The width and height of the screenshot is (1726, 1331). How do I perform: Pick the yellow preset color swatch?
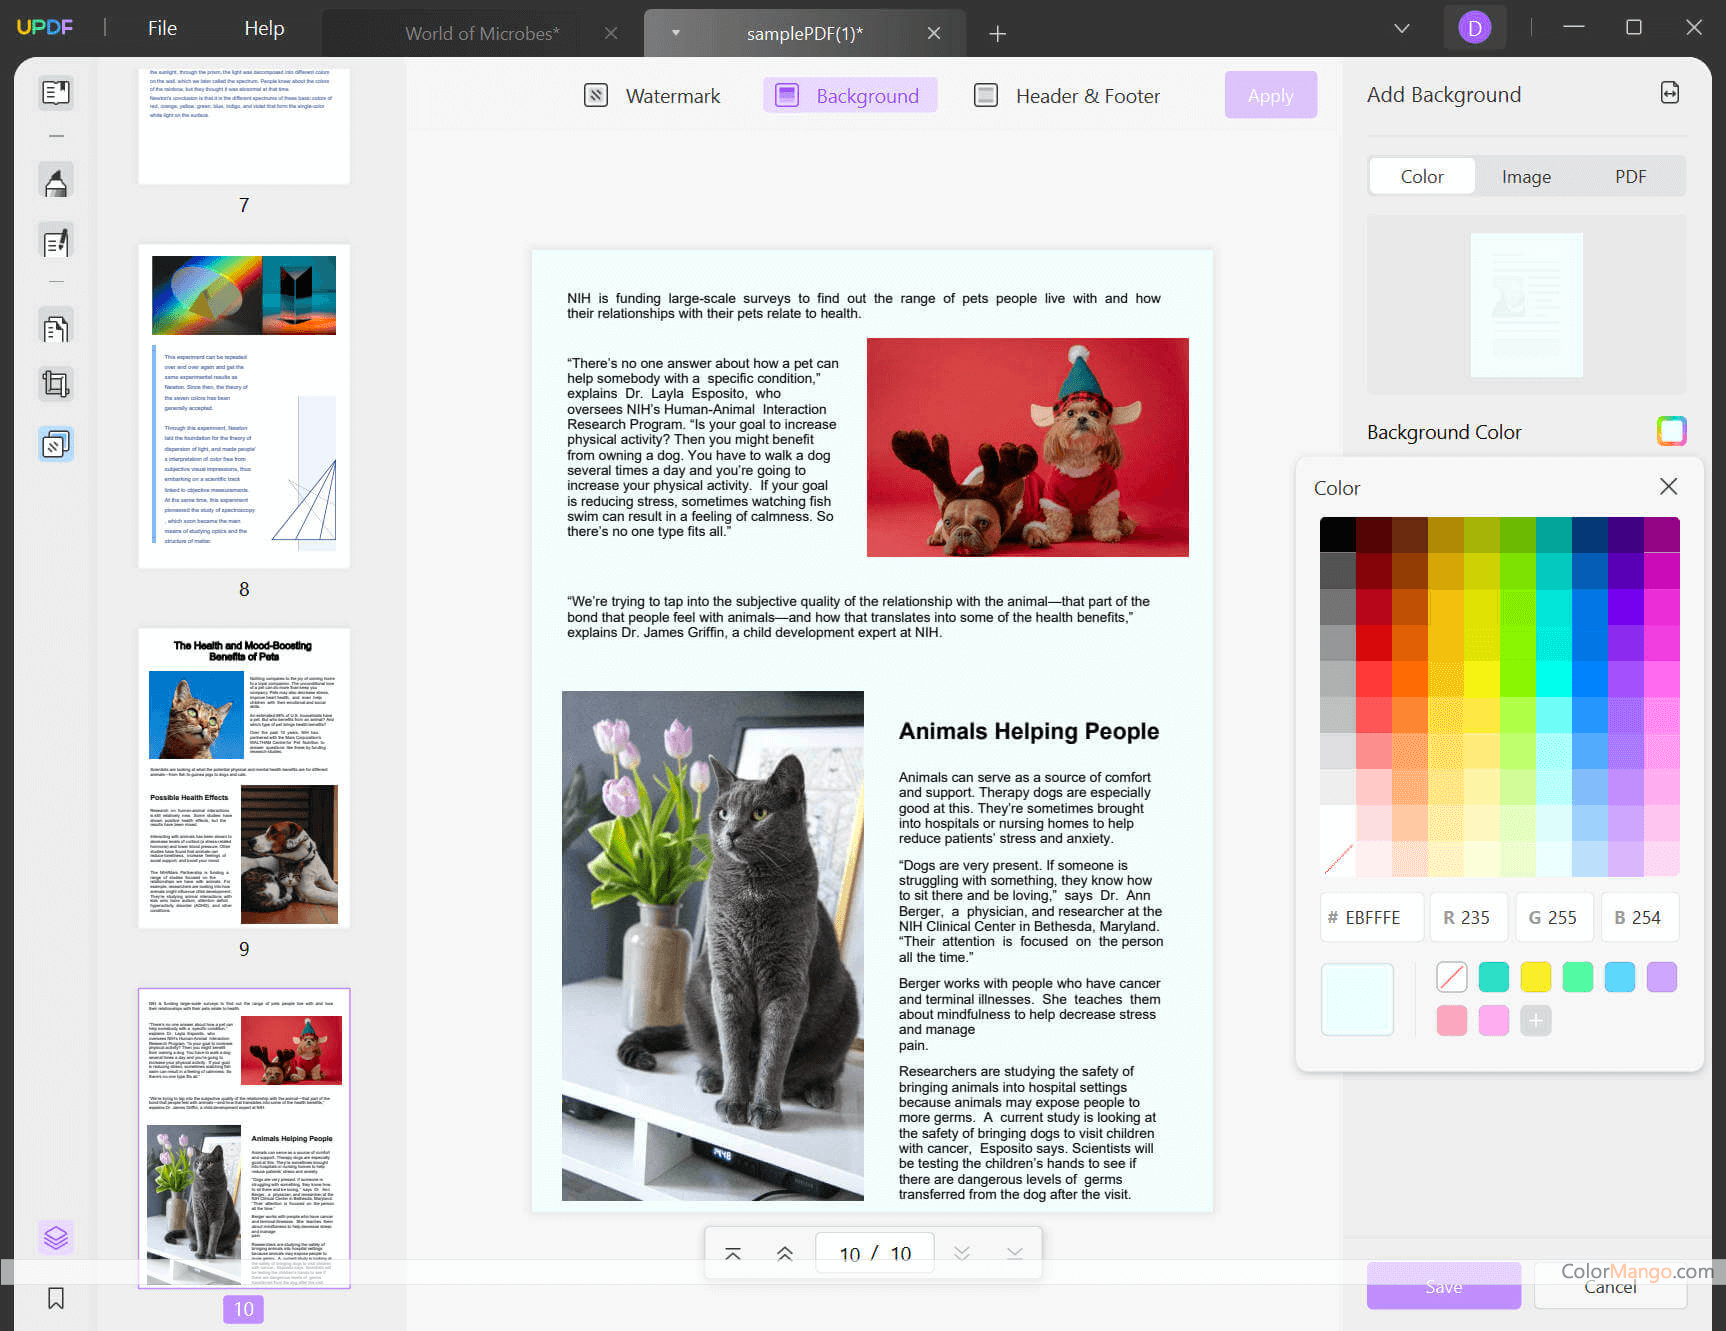click(1535, 977)
